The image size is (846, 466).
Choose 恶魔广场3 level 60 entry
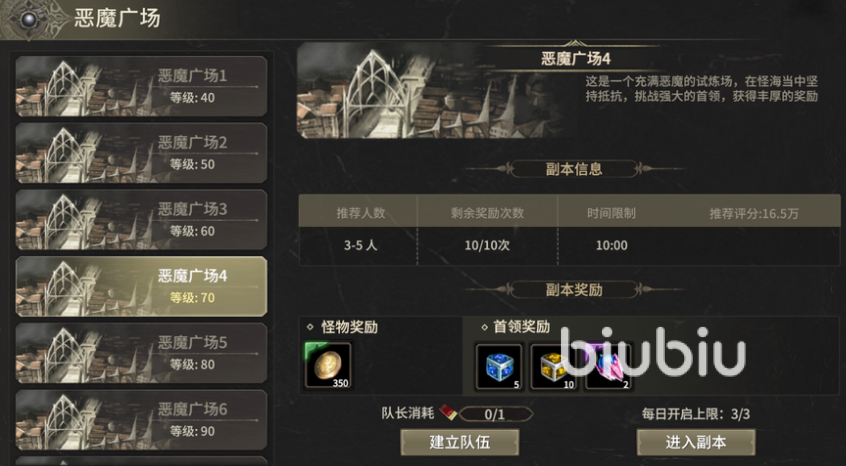coord(141,220)
